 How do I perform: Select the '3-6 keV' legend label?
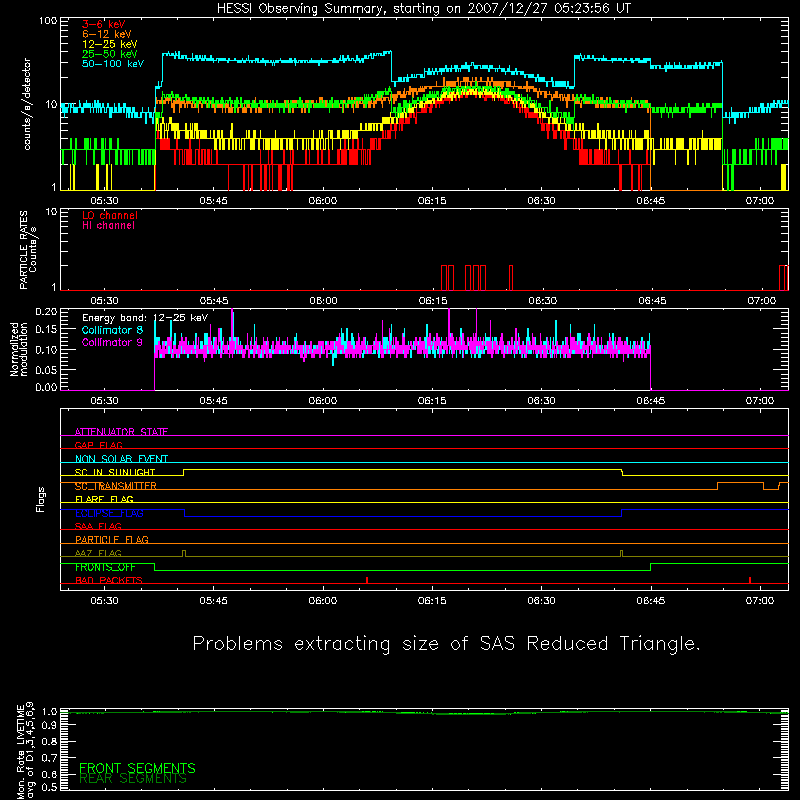point(104,24)
